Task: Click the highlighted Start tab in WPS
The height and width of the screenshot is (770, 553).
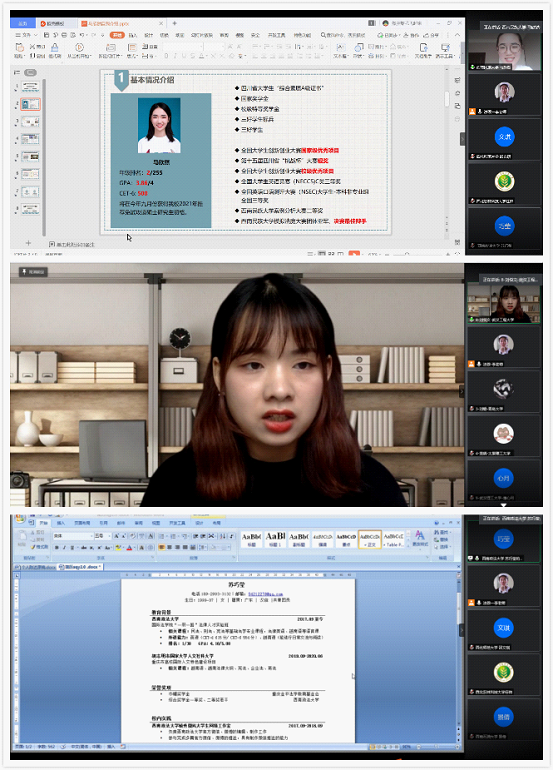Action: pyautogui.click(x=117, y=35)
